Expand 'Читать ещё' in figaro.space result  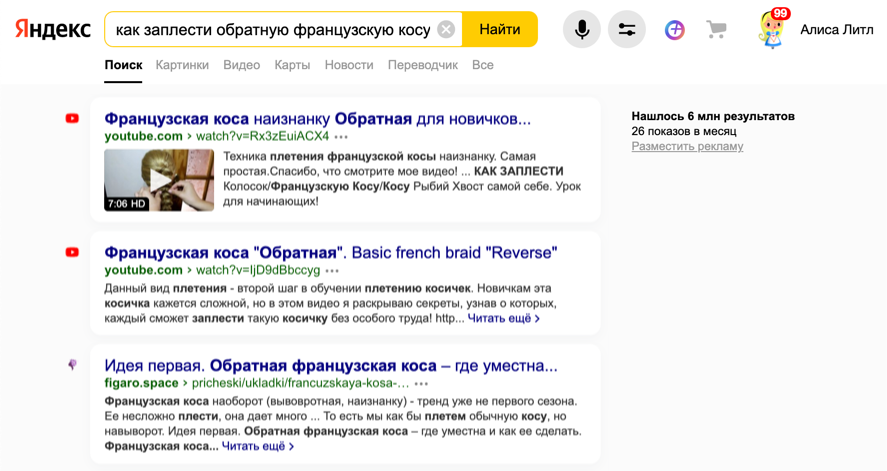coord(258,447)
